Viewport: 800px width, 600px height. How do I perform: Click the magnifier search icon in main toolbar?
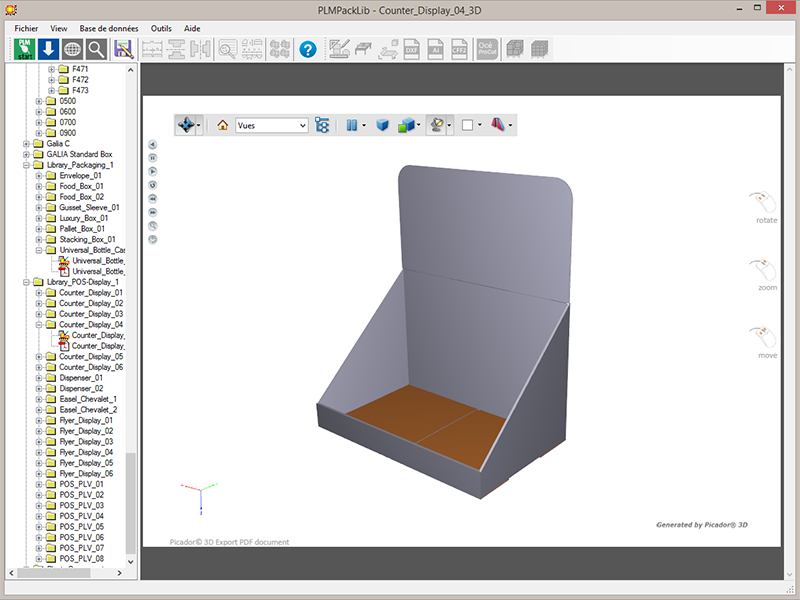[x=96, y=49]
